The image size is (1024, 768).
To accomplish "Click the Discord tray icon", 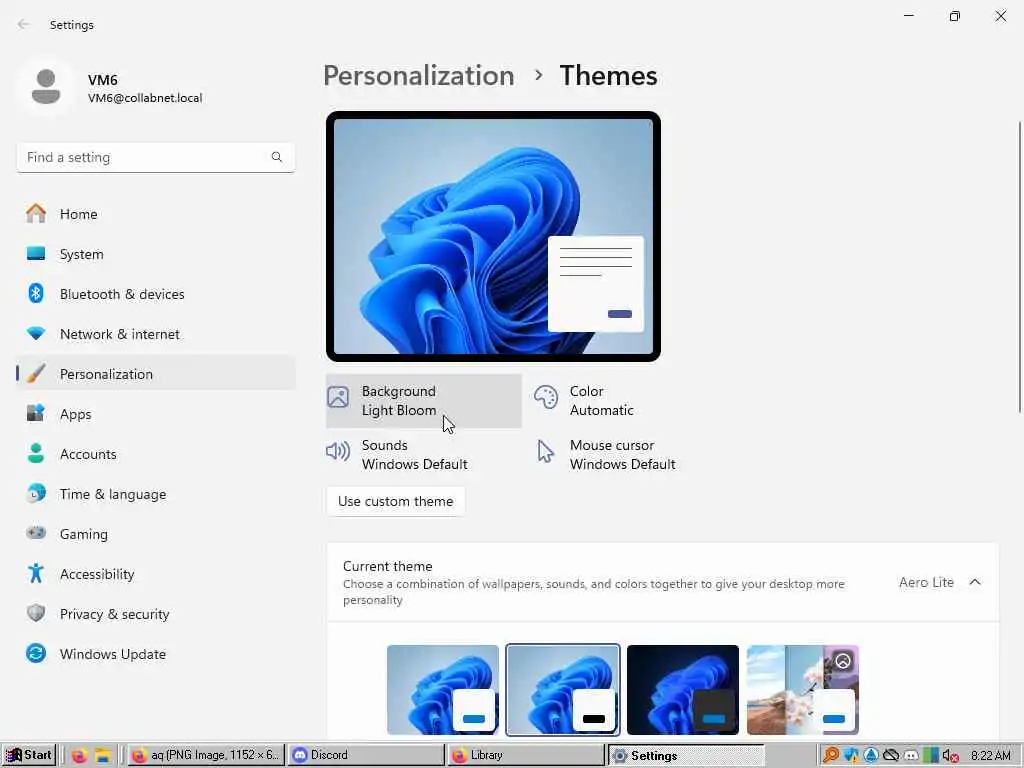I will point(910,756).
